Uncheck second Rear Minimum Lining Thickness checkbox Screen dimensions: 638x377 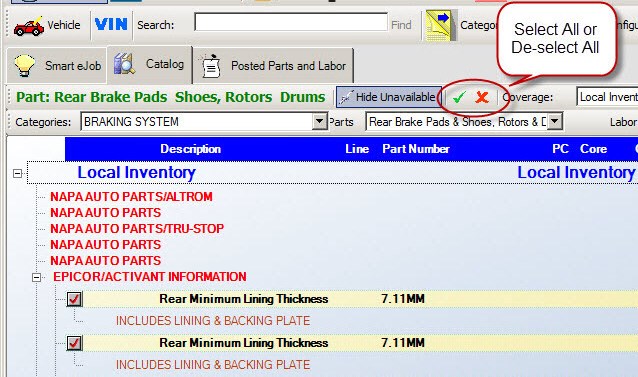coord(74,343)
